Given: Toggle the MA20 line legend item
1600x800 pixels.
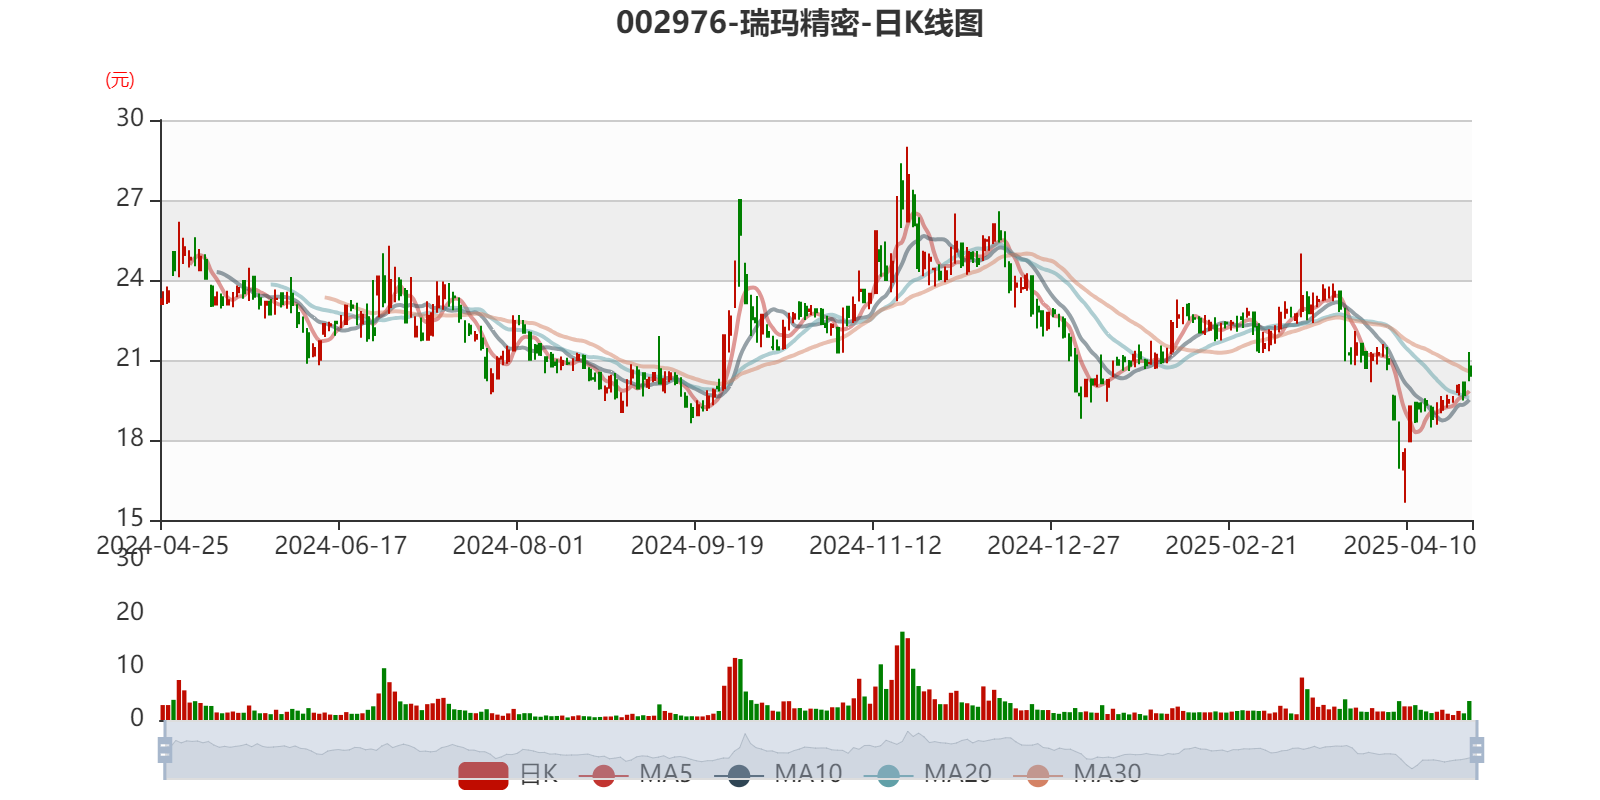Looking at the screenshot, I should coord(928,774).
